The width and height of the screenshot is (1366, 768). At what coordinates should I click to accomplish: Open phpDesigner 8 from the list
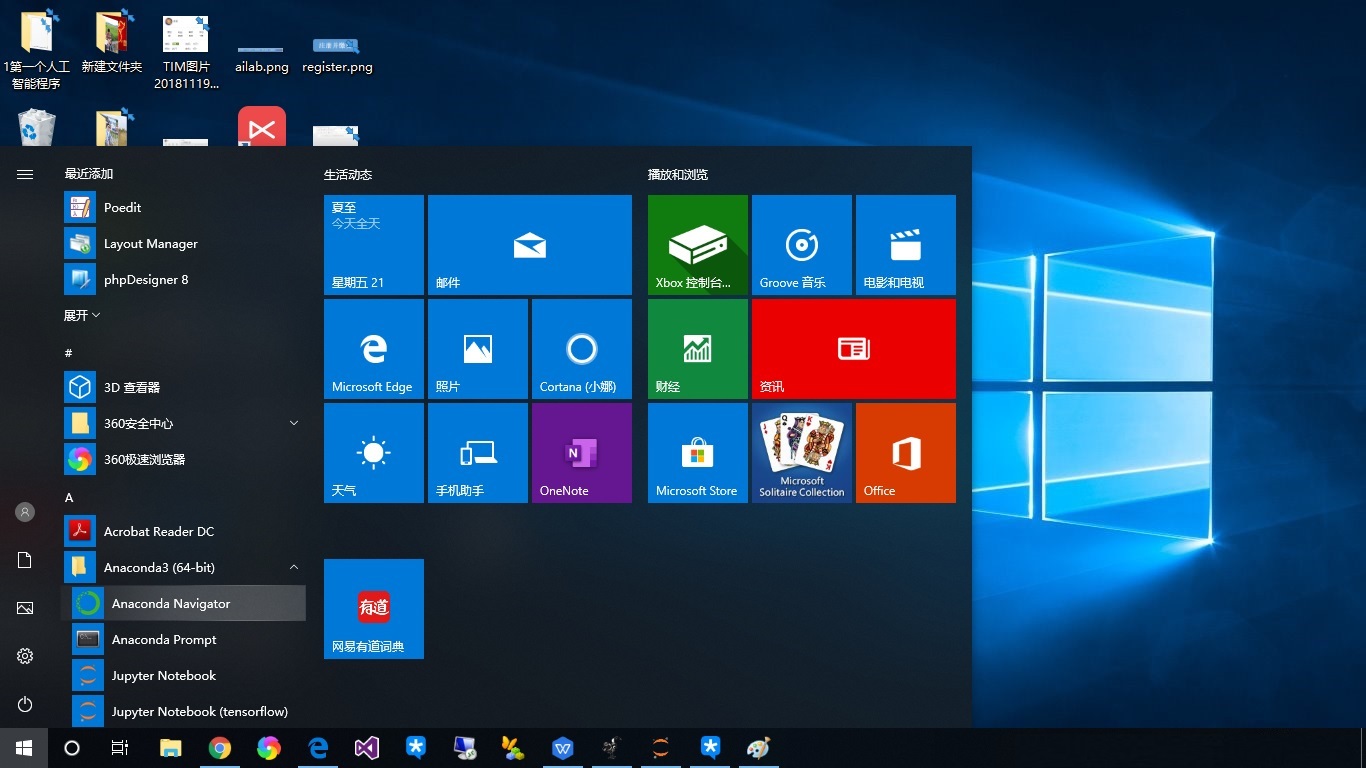point(185,280)
